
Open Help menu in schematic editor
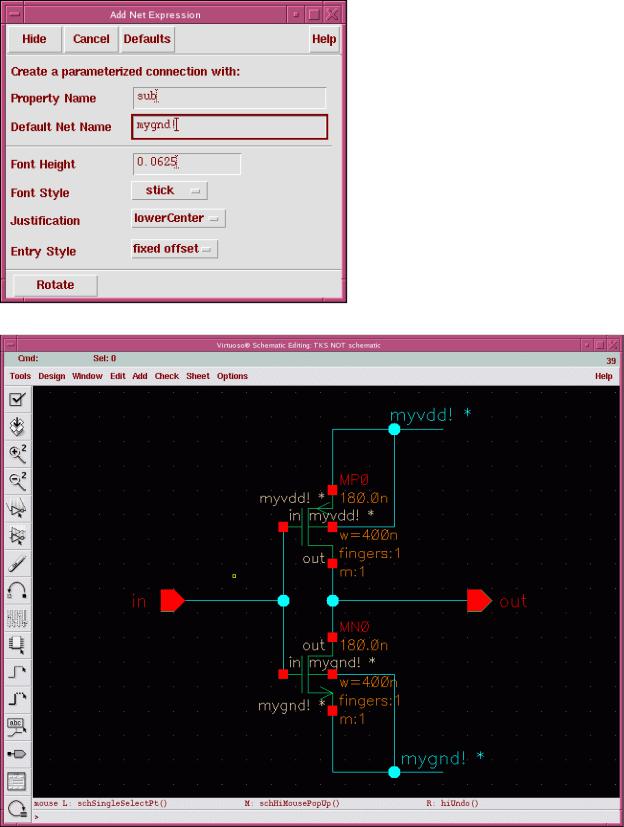603,376
